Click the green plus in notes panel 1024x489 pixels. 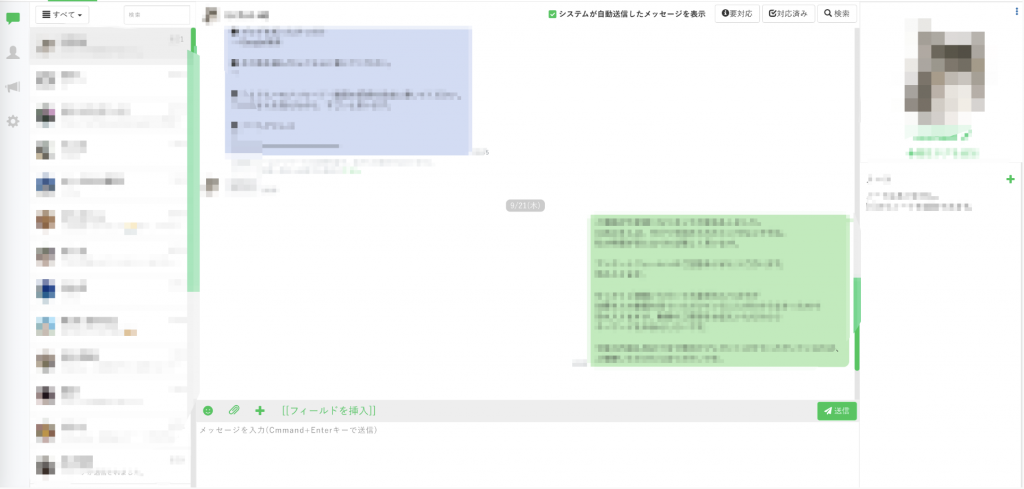coord(1010,179)
